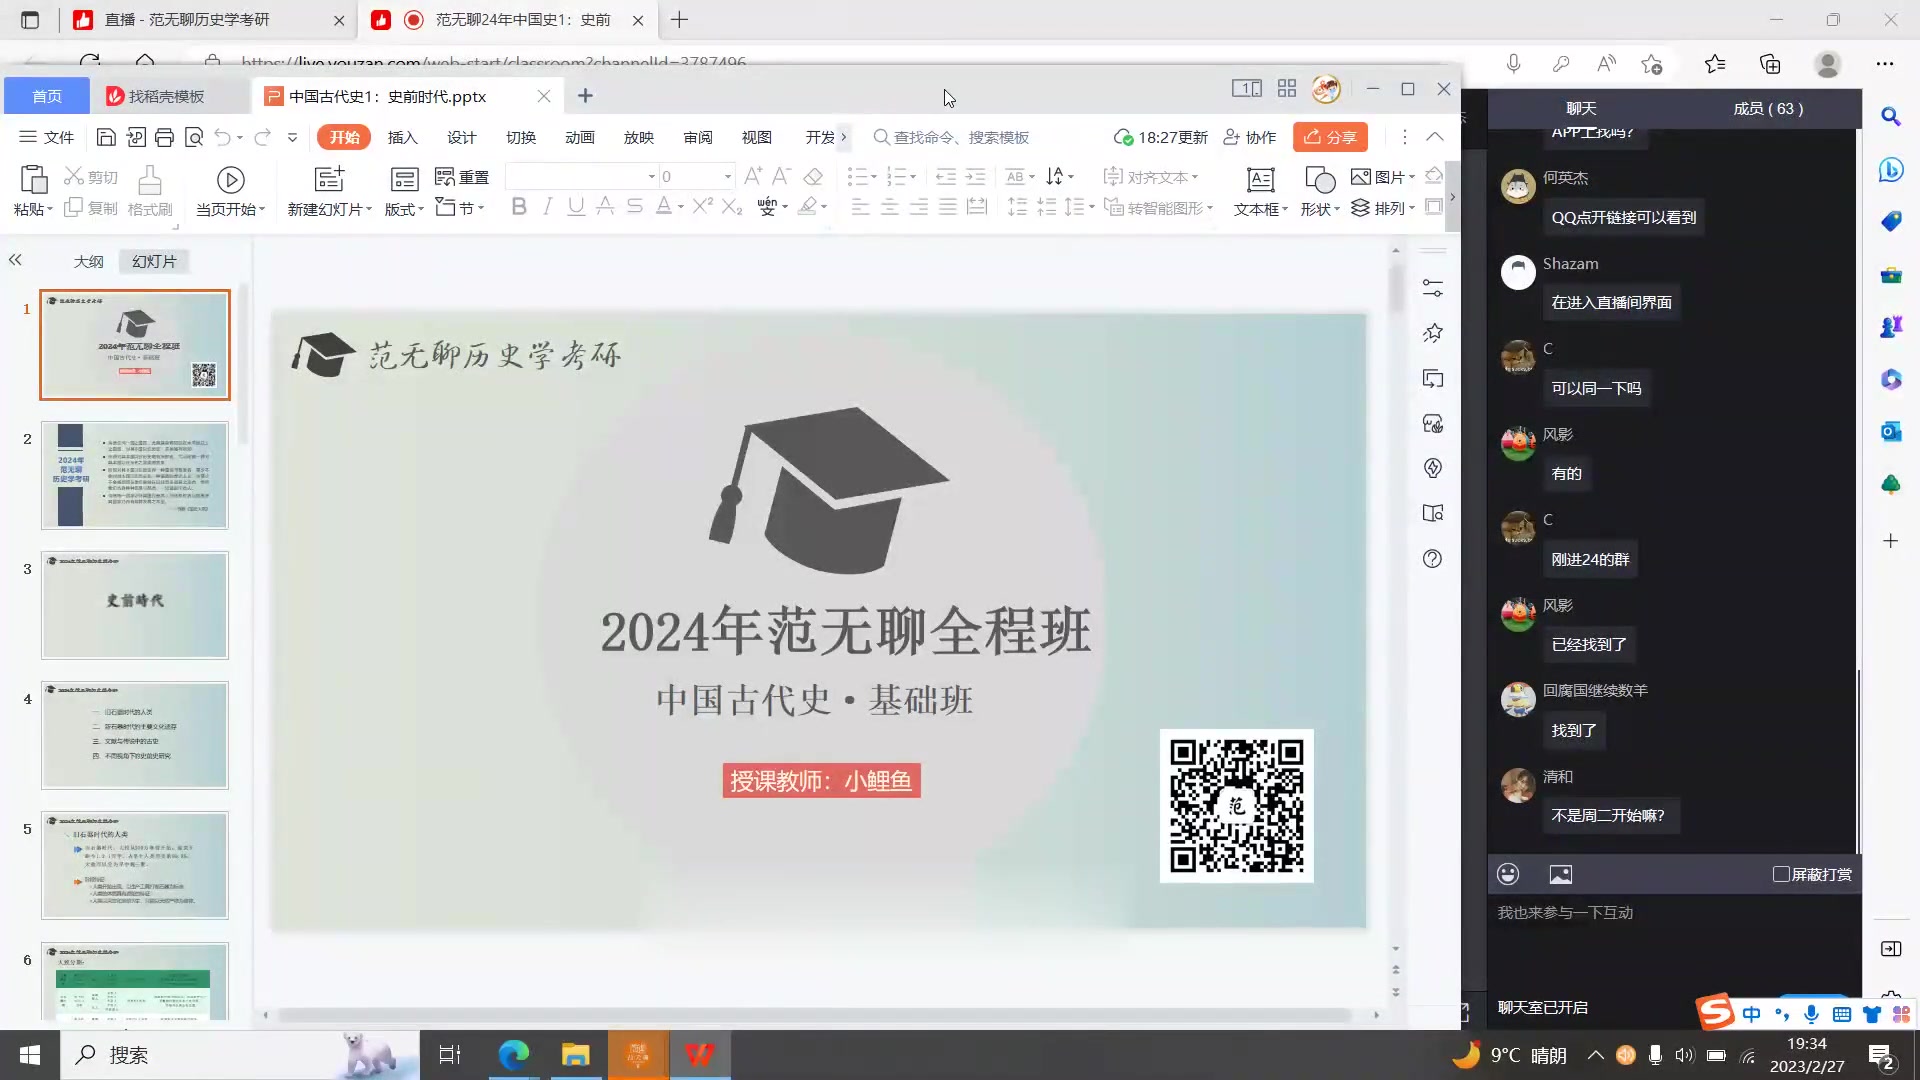The width and height of the screenshot is (1920, 1080).
Task: Click the help question mark icon in side panel
Action: (1433, 559)
